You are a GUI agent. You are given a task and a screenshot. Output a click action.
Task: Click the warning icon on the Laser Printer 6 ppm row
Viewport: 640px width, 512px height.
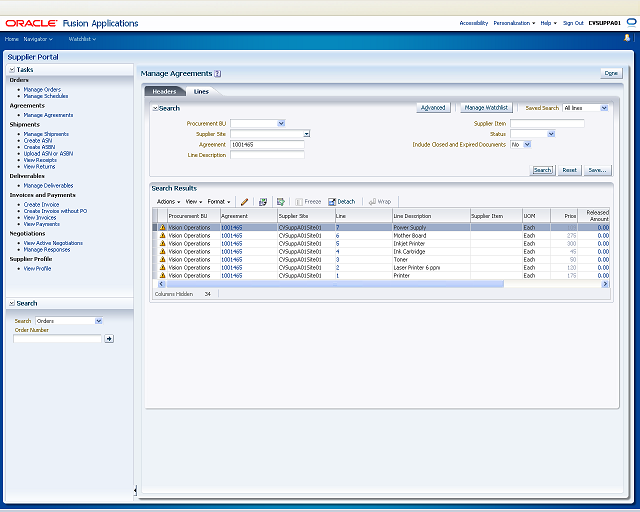click(162, 267)
